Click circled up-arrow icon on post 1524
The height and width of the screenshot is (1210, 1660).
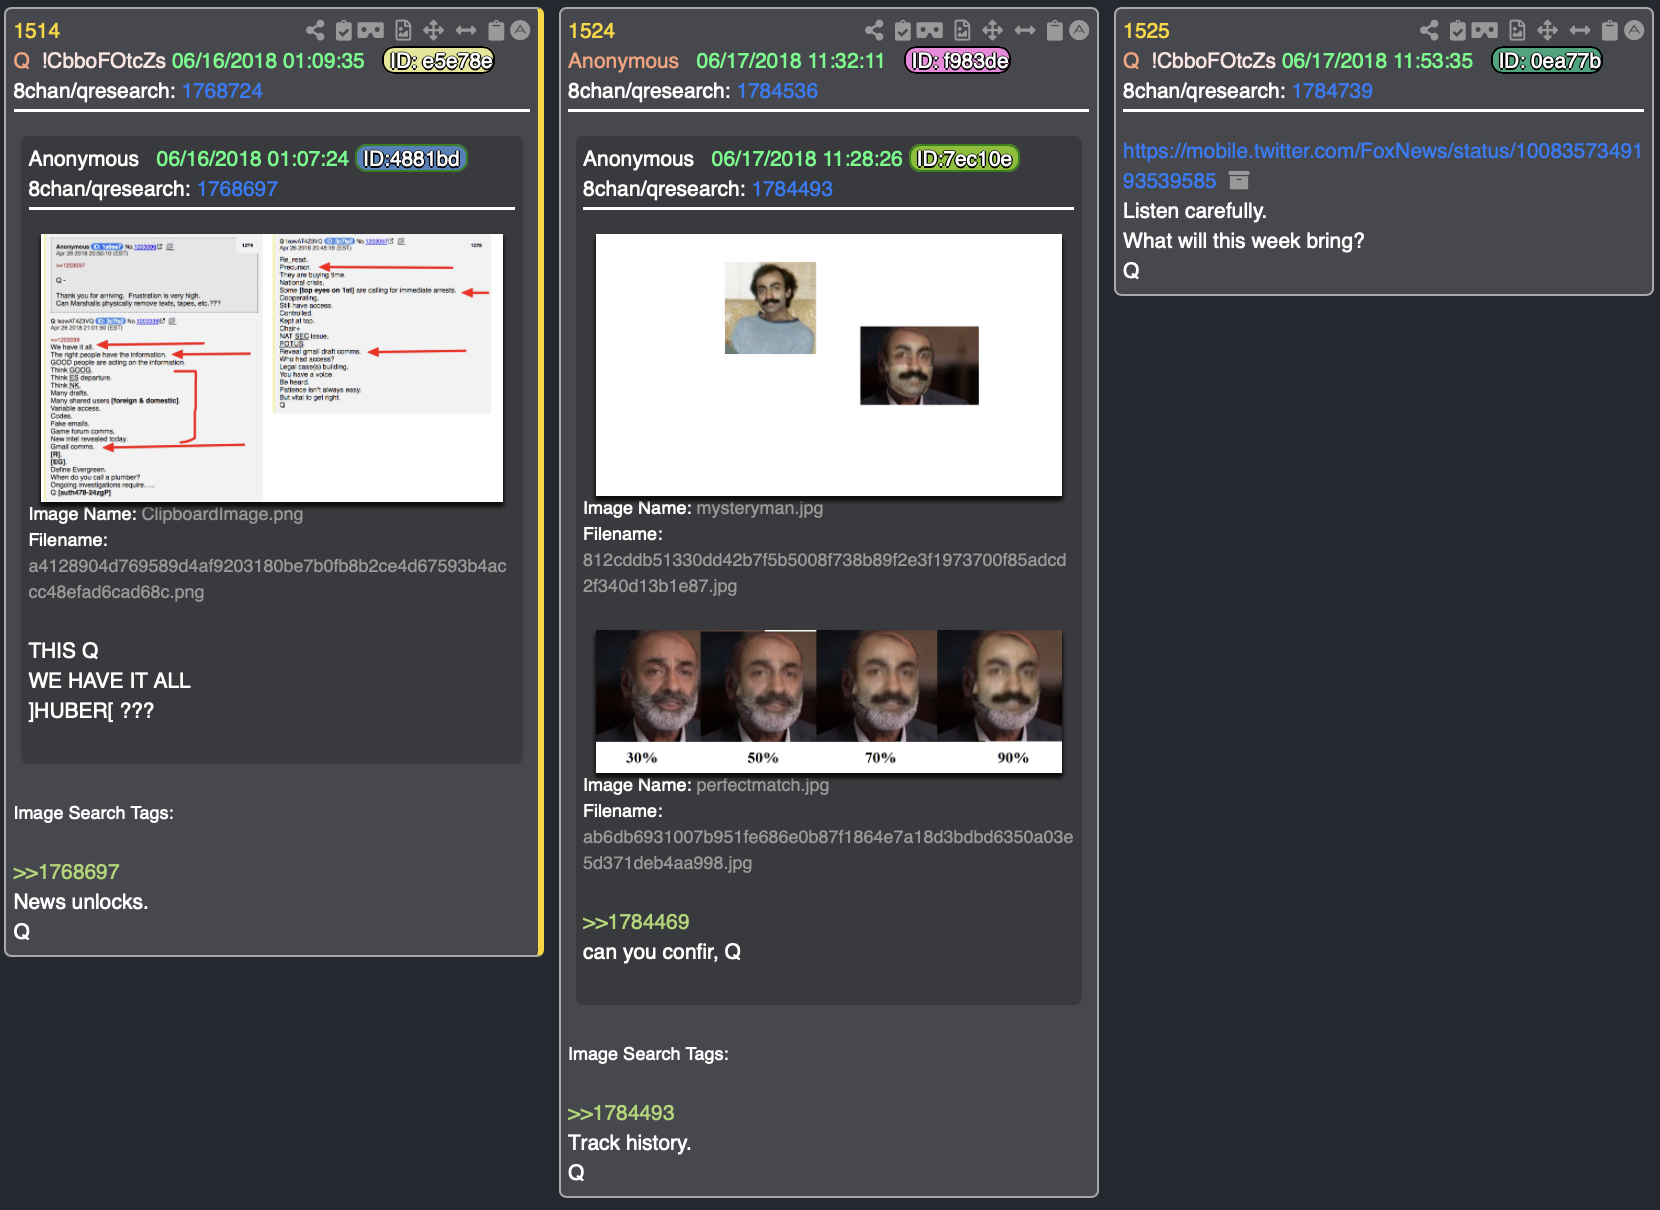coord(1079,30)
